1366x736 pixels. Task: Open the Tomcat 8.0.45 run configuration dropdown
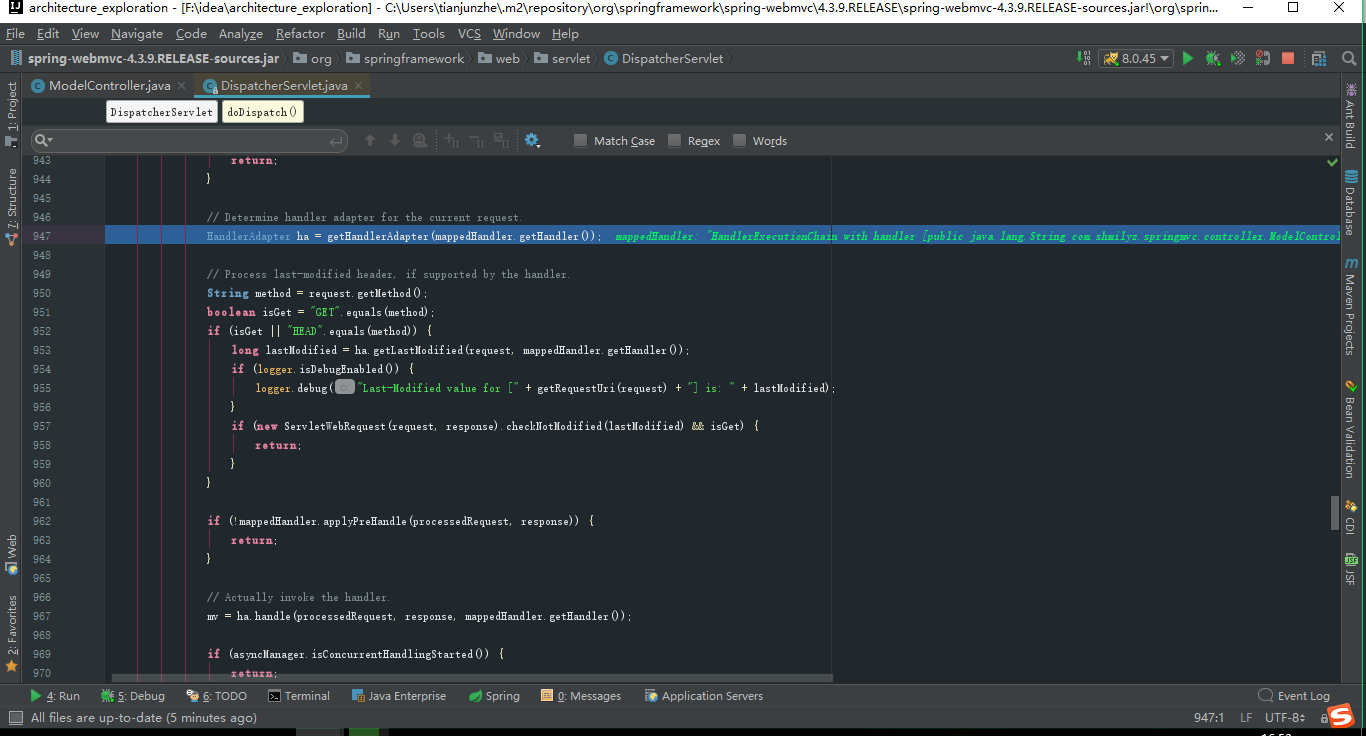tap(1135, 58)
